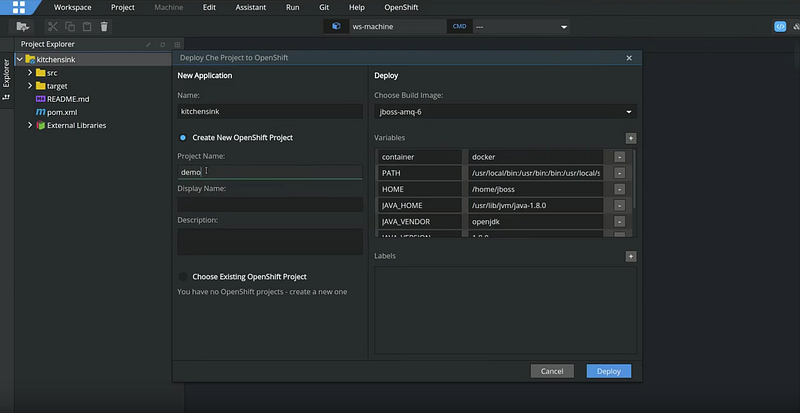Remove the PATH variable with its minus button
800x413 pixels.
point(619,173)
